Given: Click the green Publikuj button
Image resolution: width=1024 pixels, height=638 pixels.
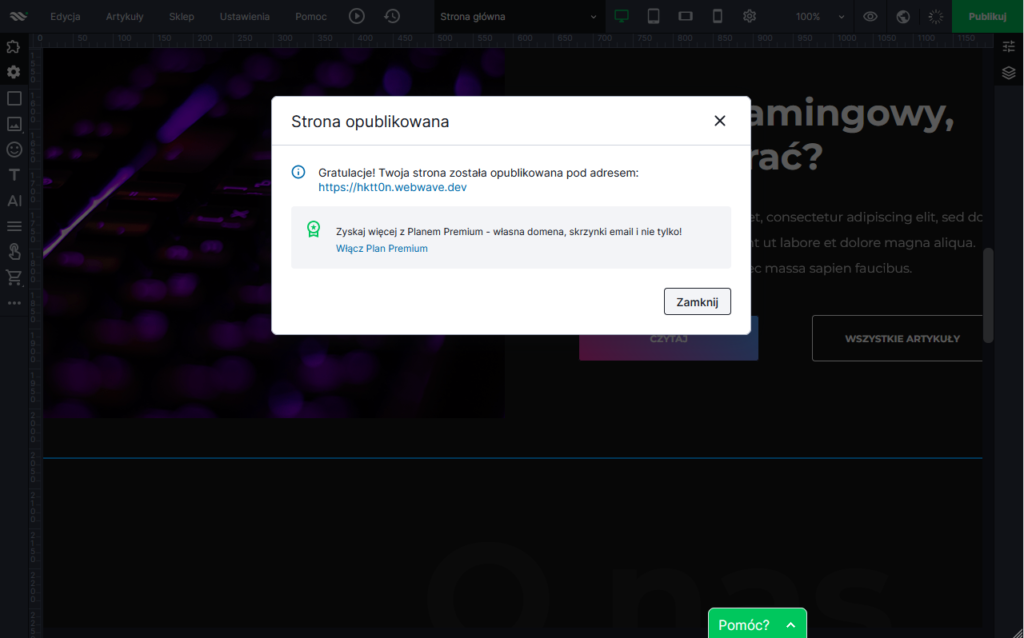Looking at the screenshot, I should coord(987,16).
